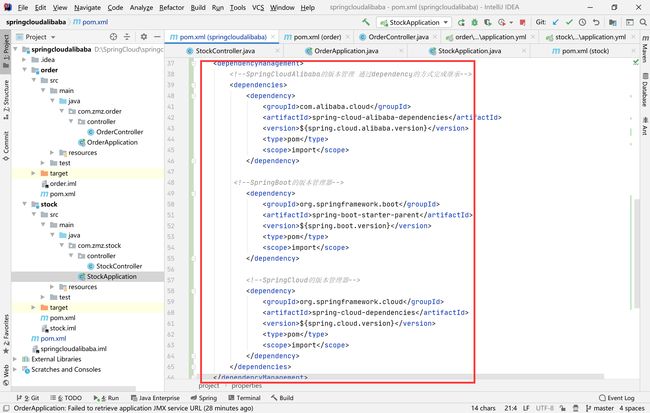This screenshot has width=650, height=413.
Task: Open the Database side panel
Action: click(645, 90)
